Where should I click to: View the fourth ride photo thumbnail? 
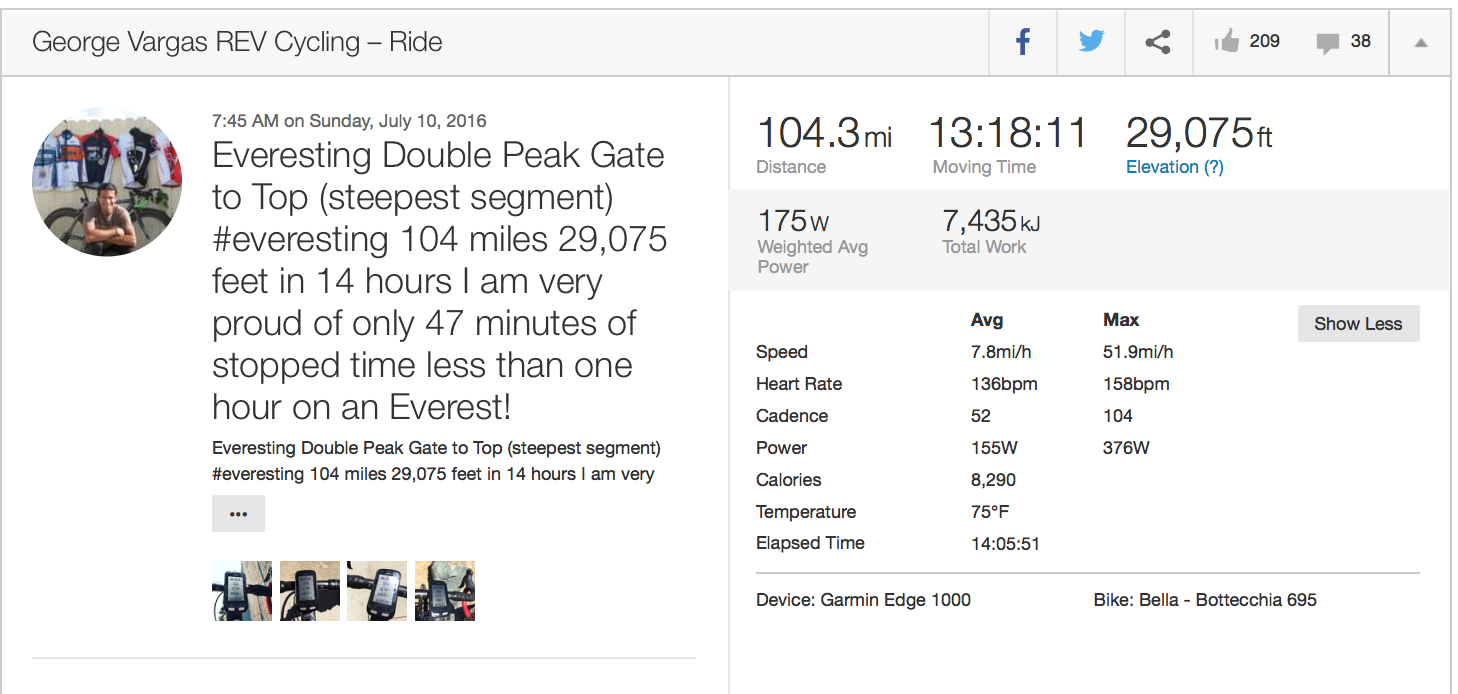click(x=445, y=591)
